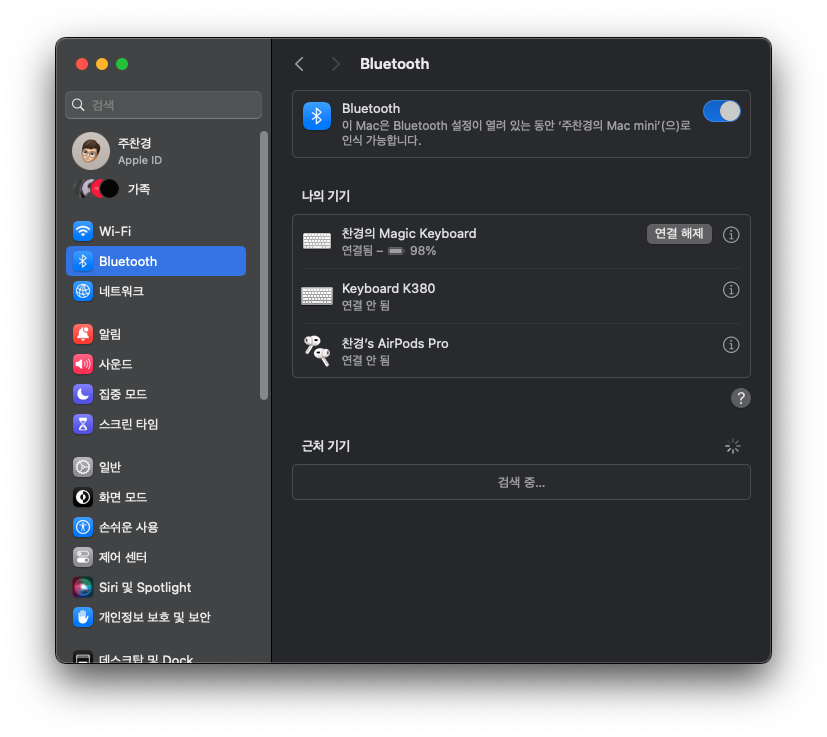Select the 찬경's AirPods Pro row
Screen dimensions: 827x737
click(x=521, y=351)
